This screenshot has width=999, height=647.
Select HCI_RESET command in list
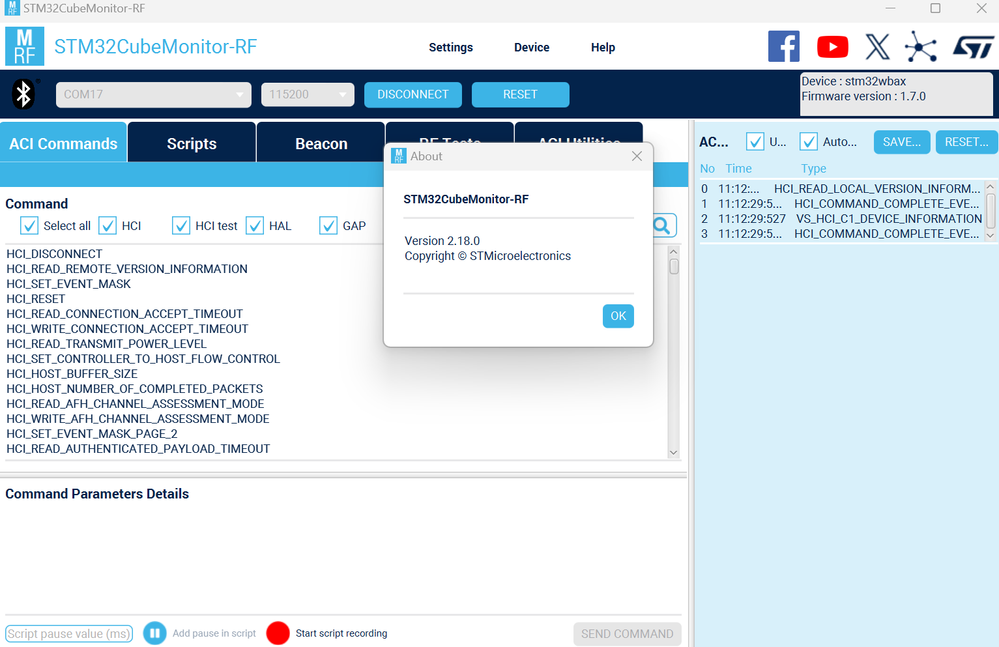(x=36, y=299)
